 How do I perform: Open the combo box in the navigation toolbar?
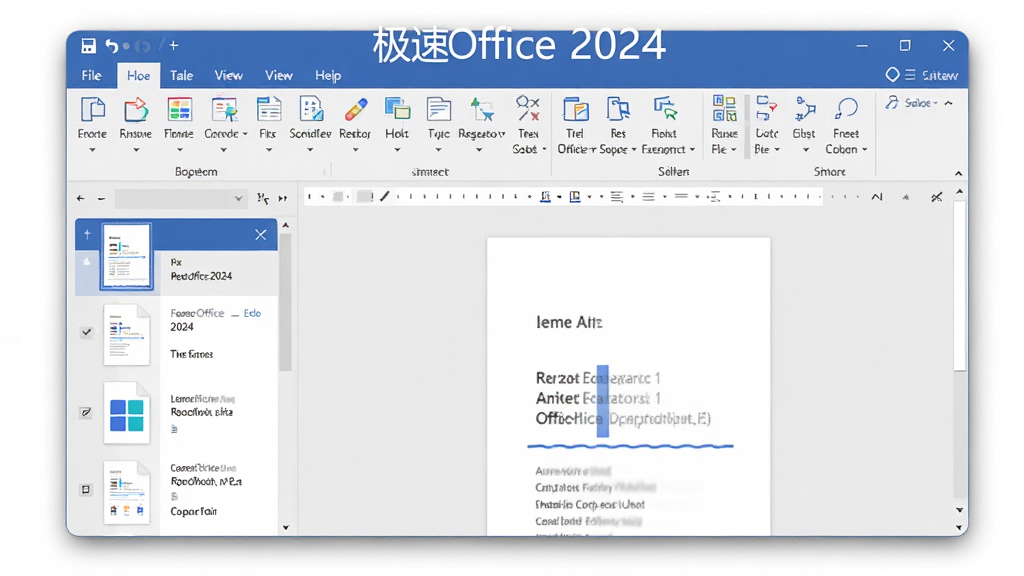tap(181, 199)
